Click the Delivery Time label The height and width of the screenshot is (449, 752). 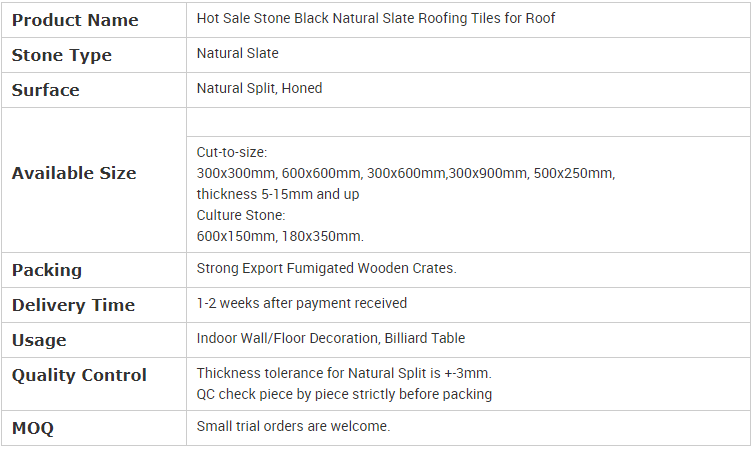[73, 305]
